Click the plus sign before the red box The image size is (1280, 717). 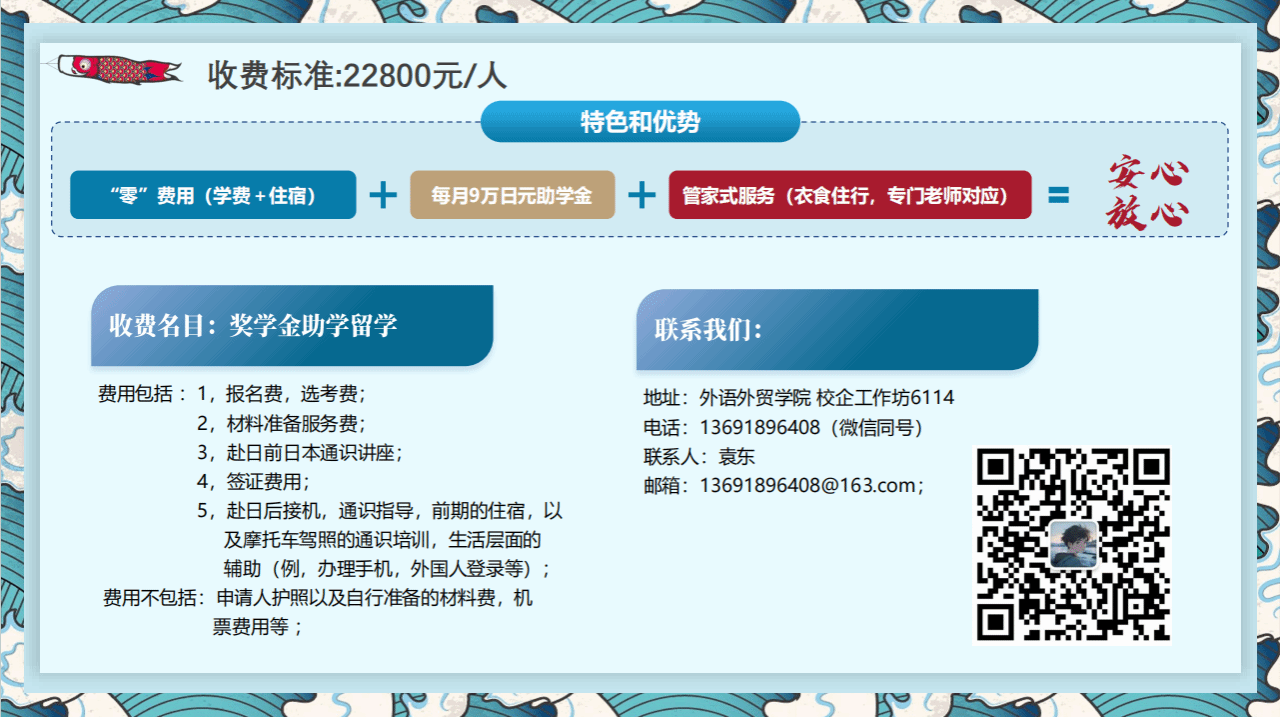point(641,195)
